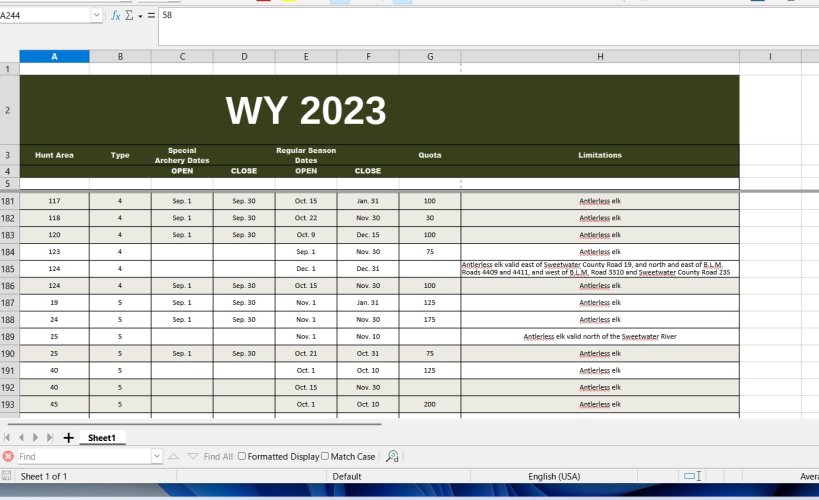Click the Sum sigma icon
The image size is (819, 500).
tap(129, 16)
